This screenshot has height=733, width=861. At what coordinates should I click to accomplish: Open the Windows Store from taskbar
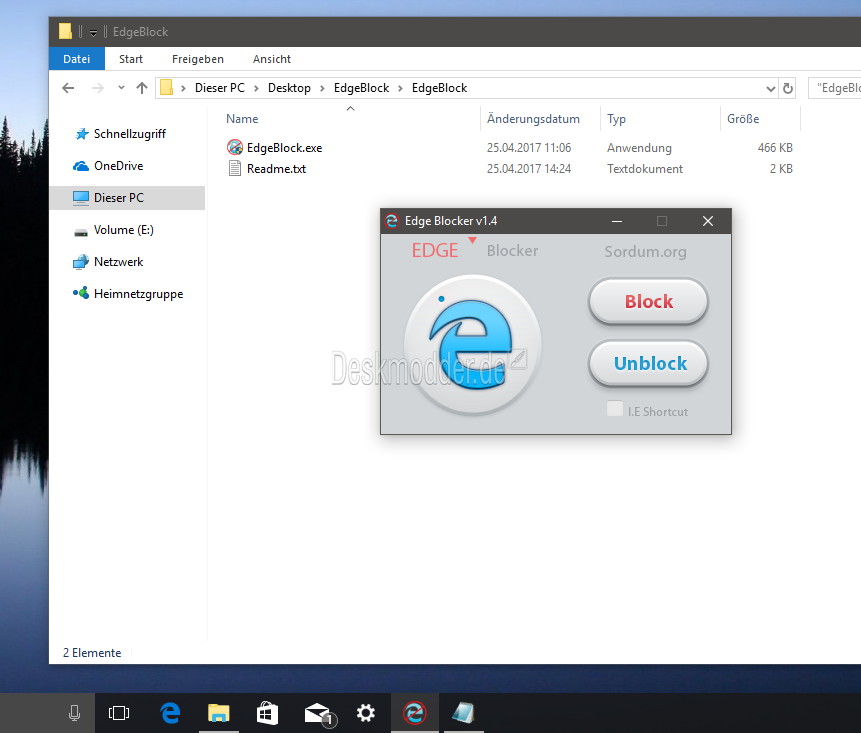pyautogui.click(x=267, y=713)
